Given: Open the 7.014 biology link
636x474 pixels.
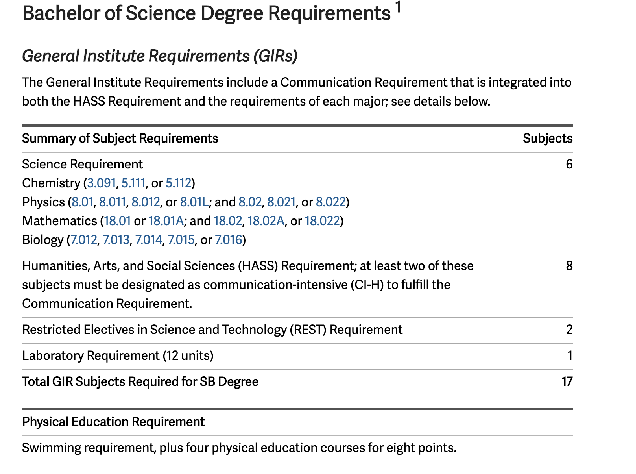Looking at the screenshot, I should 148,240.
